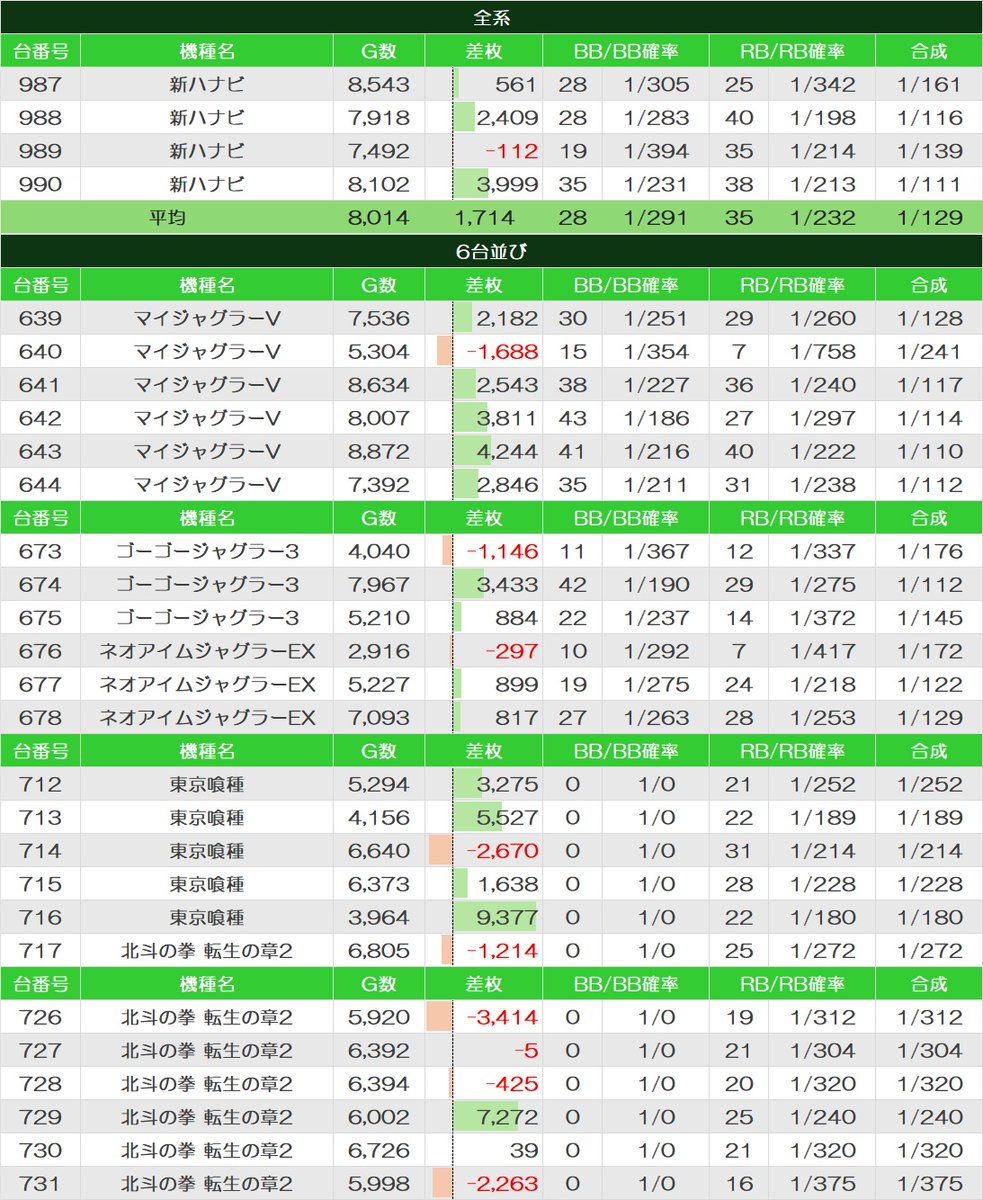Click G数 value 6,394 for machine 728
This screenshot has width=983, height=1200.
pos(379,1084)
